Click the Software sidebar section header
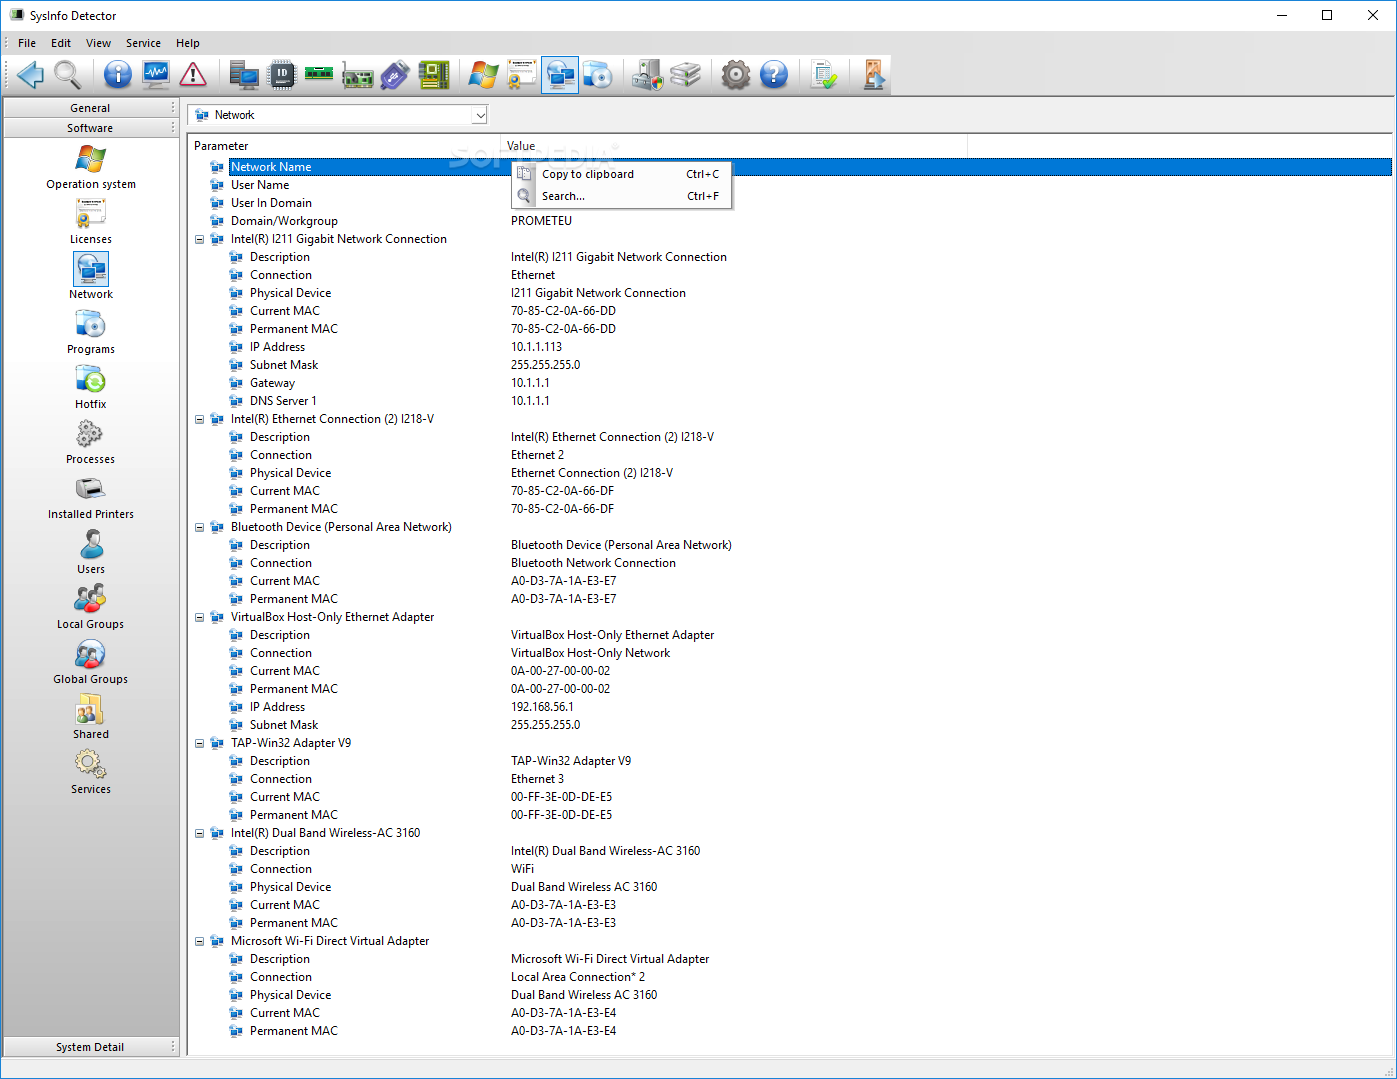The height and width of the screenshot is (1079, 1397). click(90, 128)
